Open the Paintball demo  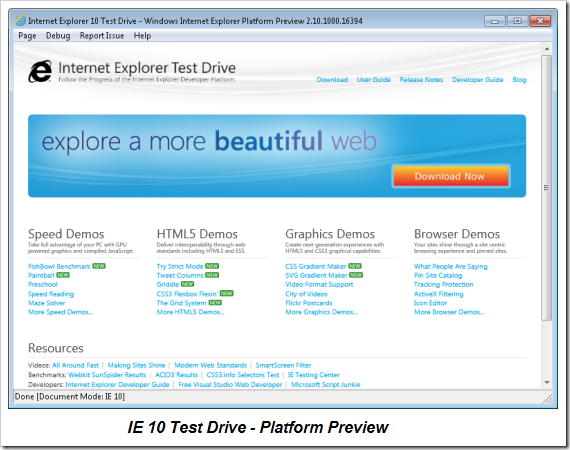tap(41, 275)
